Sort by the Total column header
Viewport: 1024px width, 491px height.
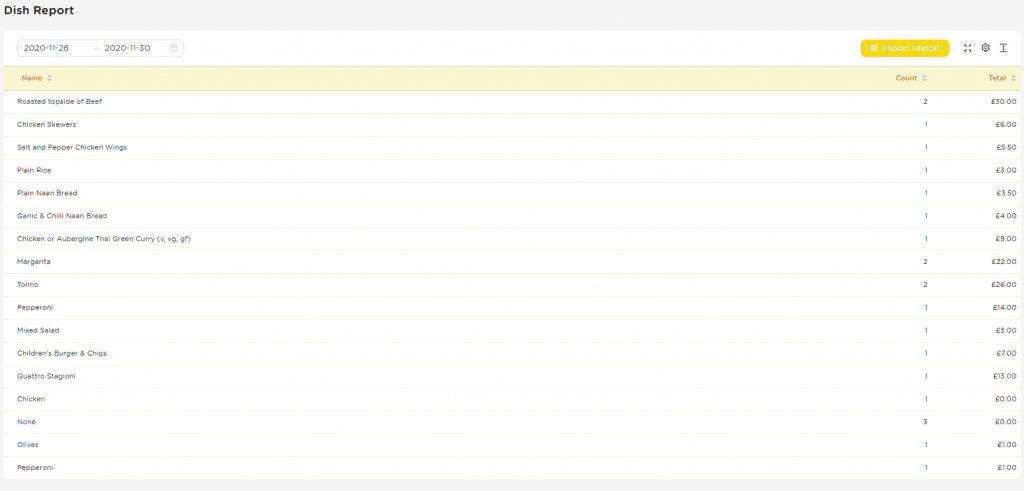click(x=997, y=78)
